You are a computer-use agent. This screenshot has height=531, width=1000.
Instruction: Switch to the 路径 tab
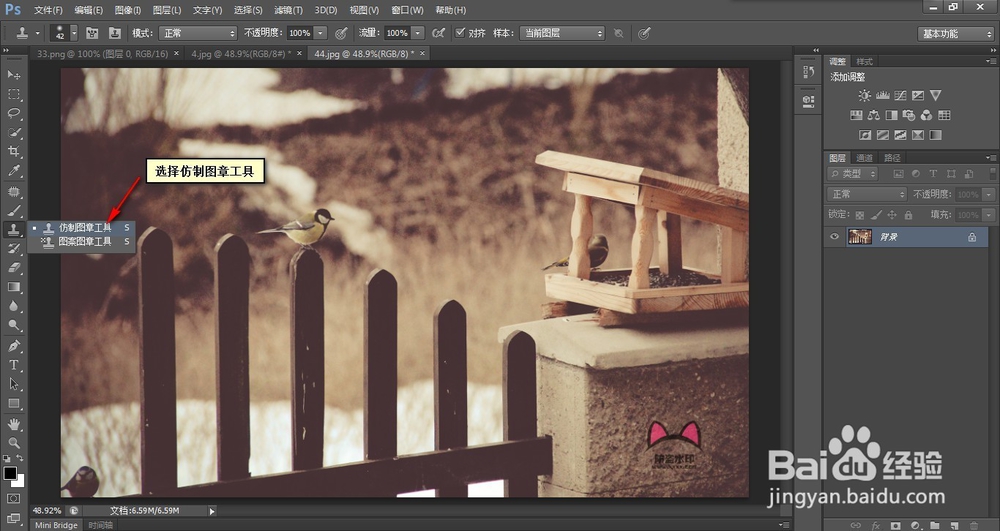[x=892, y=158]
